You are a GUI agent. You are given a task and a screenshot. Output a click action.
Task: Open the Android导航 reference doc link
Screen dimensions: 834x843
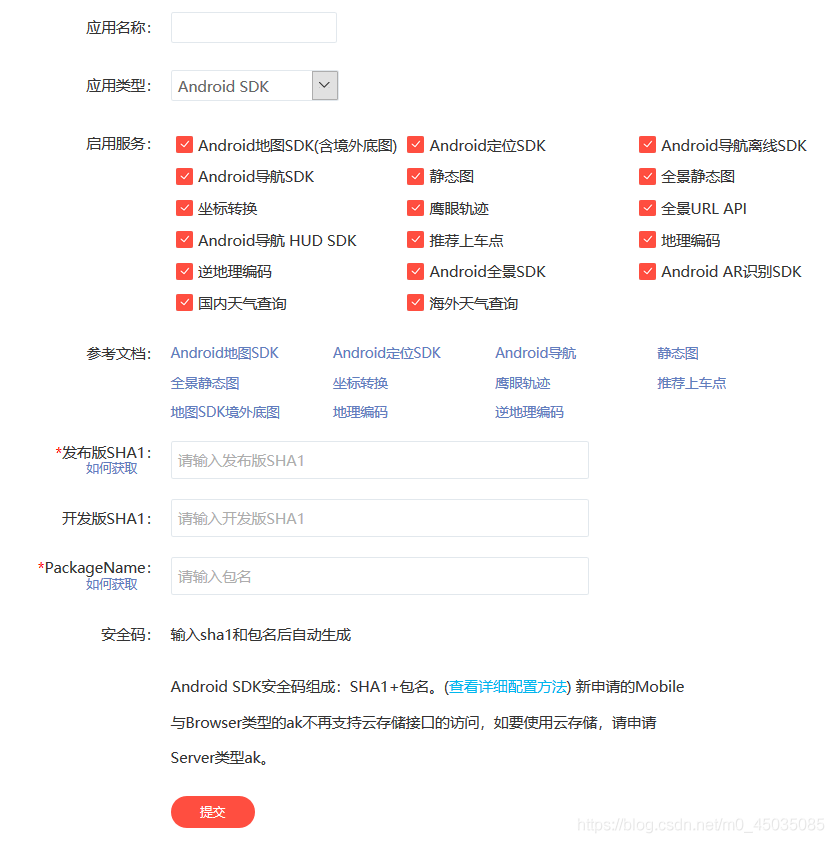tap(536, 353)
